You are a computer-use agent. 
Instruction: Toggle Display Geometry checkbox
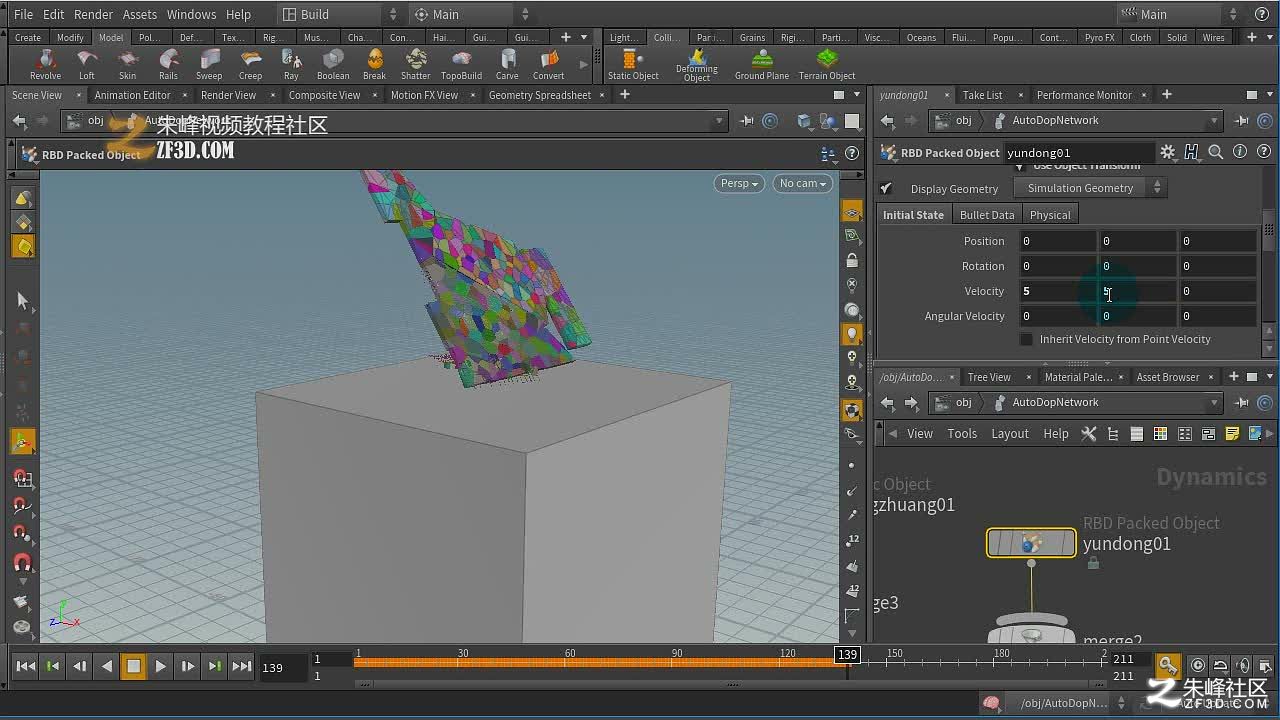click(x=886, y=188)
